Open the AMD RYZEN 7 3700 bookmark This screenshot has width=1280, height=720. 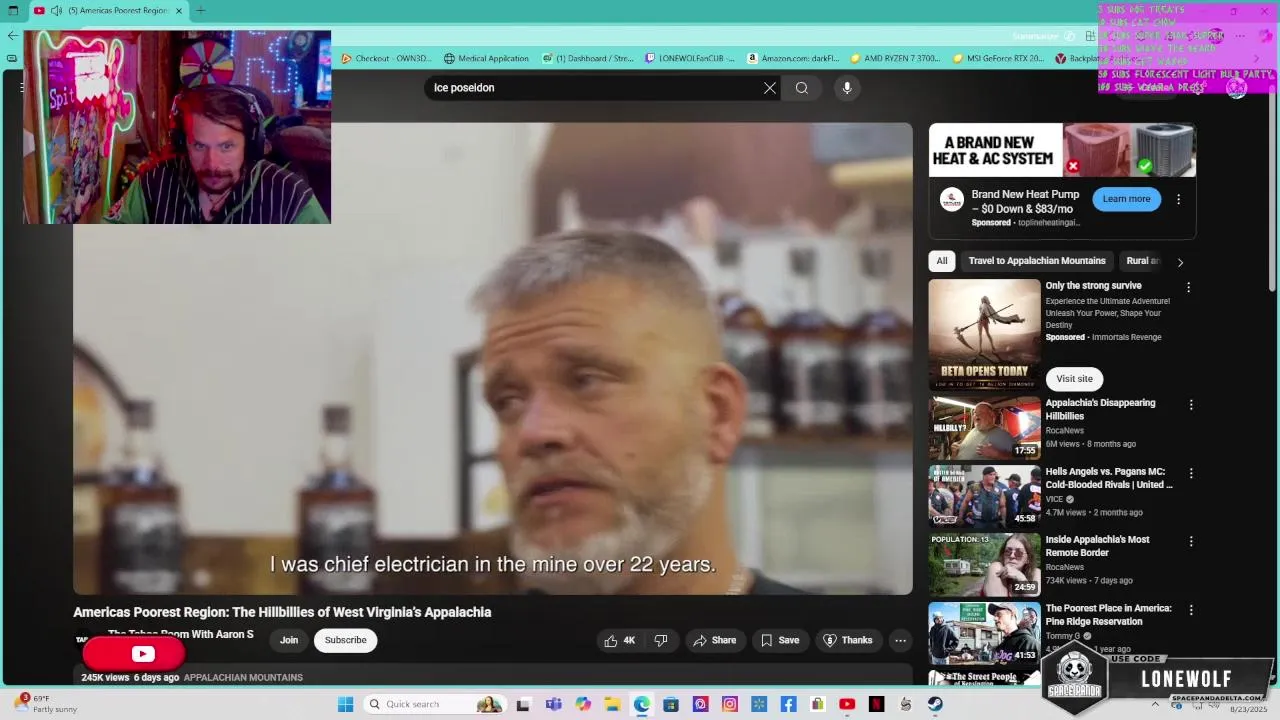pyautogui.click(x=895, y=58)
